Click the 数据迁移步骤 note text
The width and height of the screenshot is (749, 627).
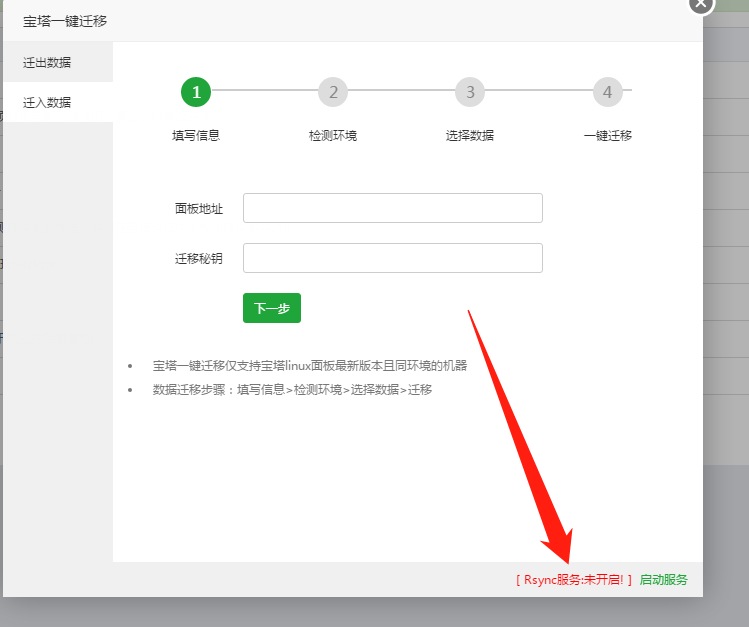pos(292,390)
